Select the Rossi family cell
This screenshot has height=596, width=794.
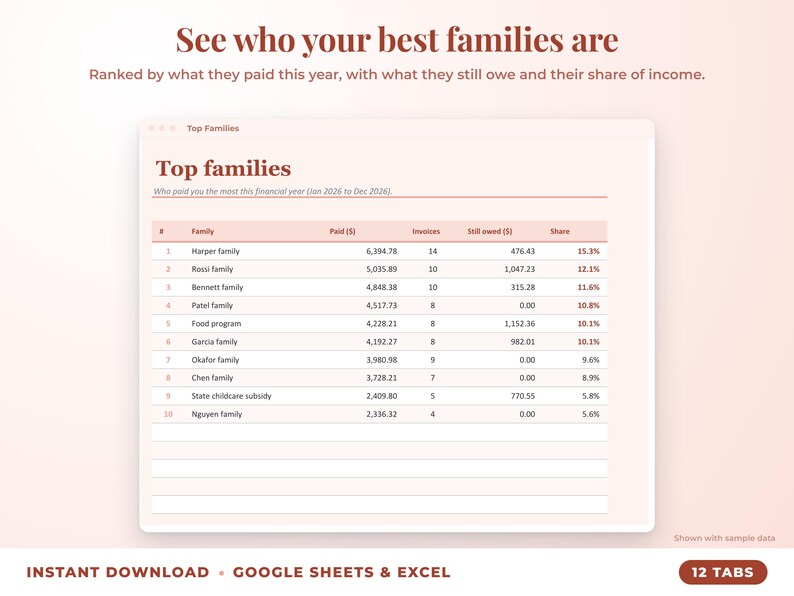click(212, 269)
